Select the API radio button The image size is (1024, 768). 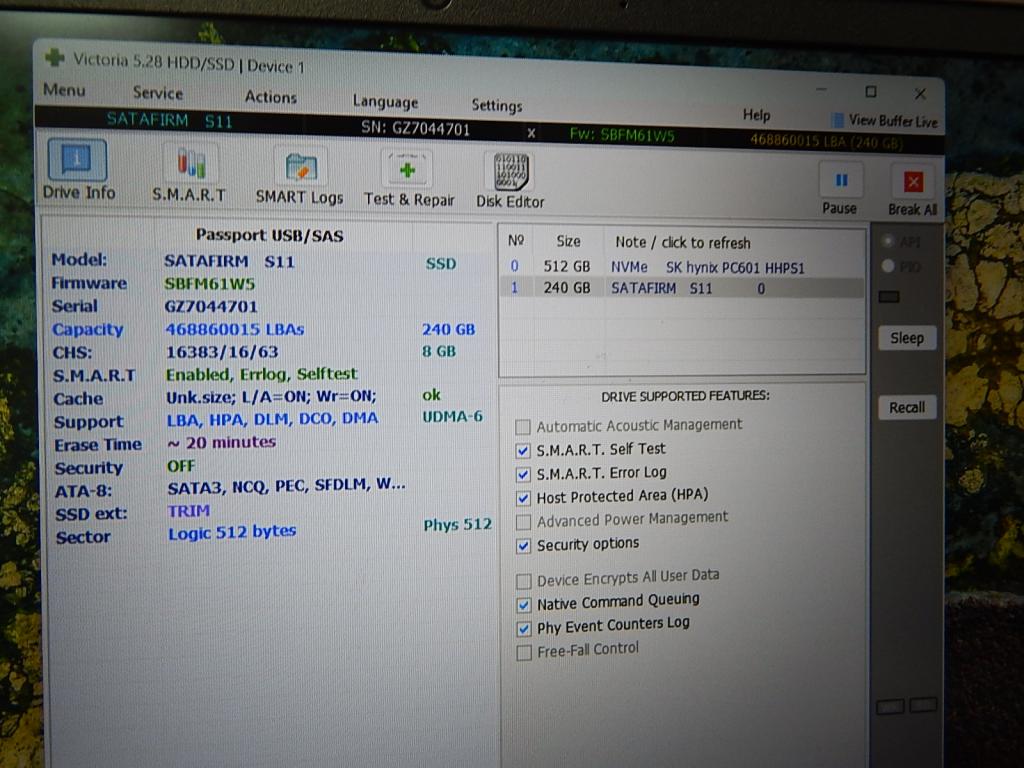pos(888,241)
